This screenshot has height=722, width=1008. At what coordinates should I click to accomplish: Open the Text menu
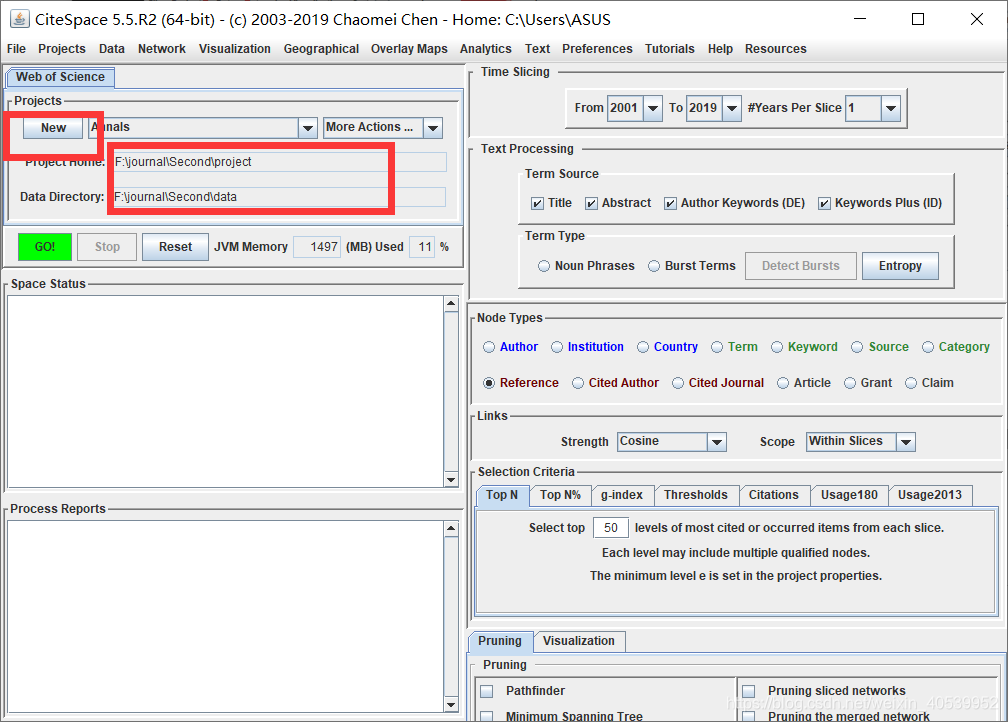(537, 49)
